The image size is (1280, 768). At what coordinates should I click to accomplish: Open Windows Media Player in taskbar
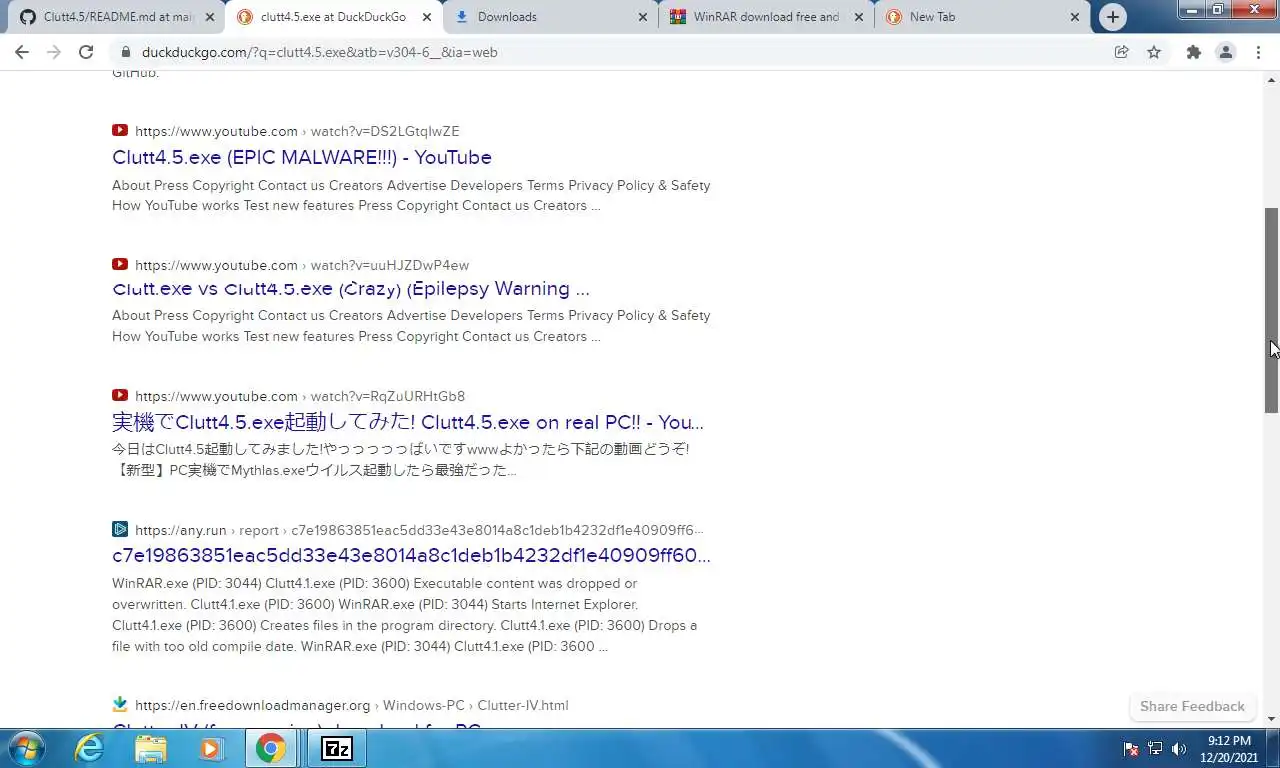tap(210, 748)
